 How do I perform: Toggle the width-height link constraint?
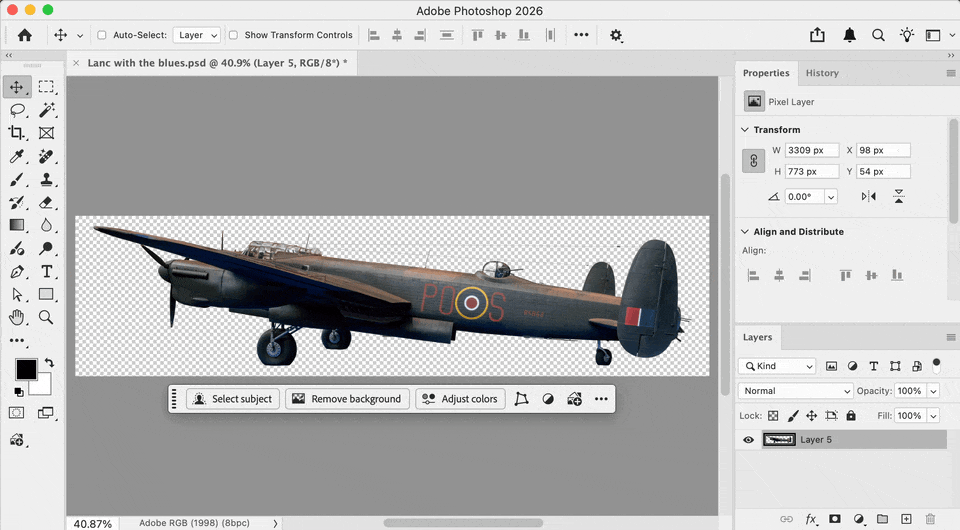(754, 161)
